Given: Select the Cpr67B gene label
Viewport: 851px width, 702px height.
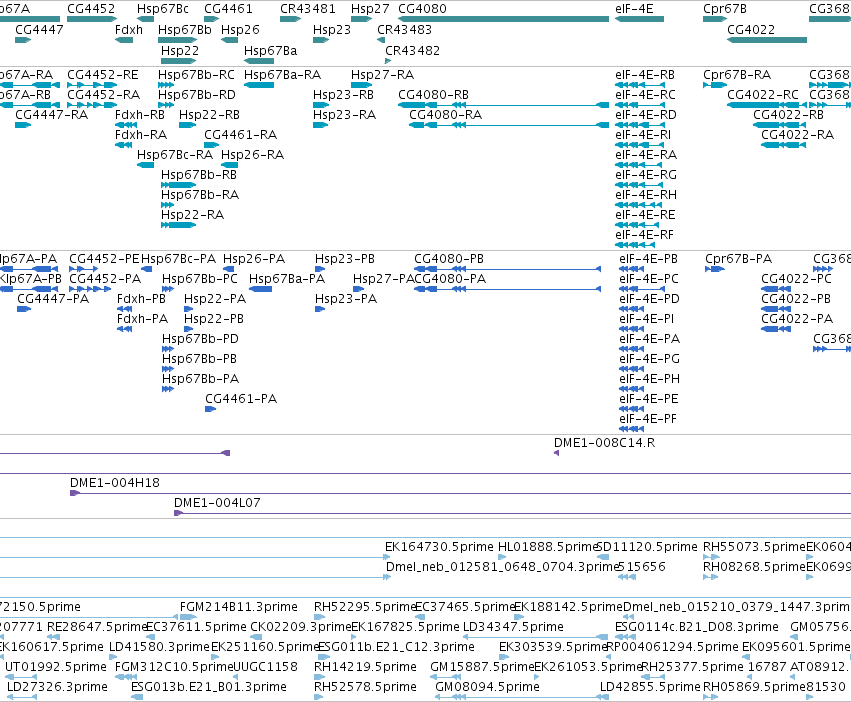Looking at the screenshot, I should pos(725,9).
